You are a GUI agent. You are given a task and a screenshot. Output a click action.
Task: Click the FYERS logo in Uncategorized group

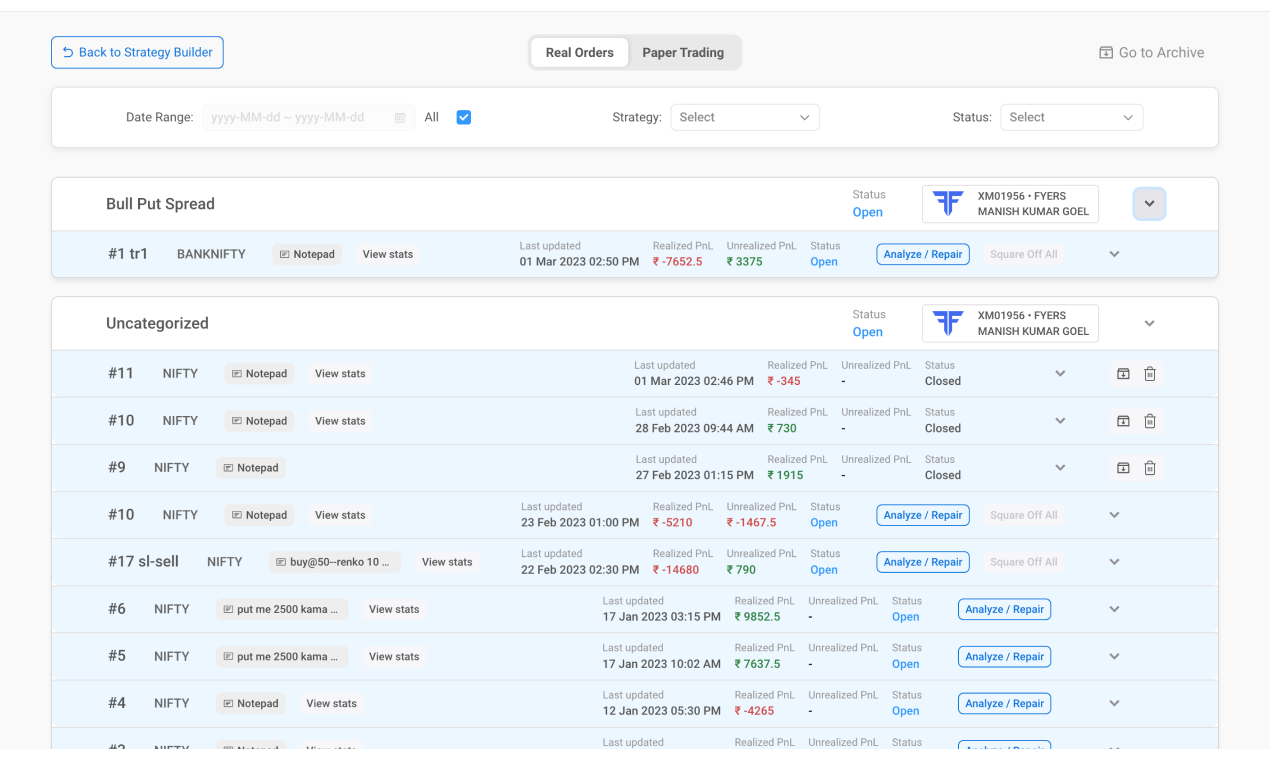click(x=947, y=323)
